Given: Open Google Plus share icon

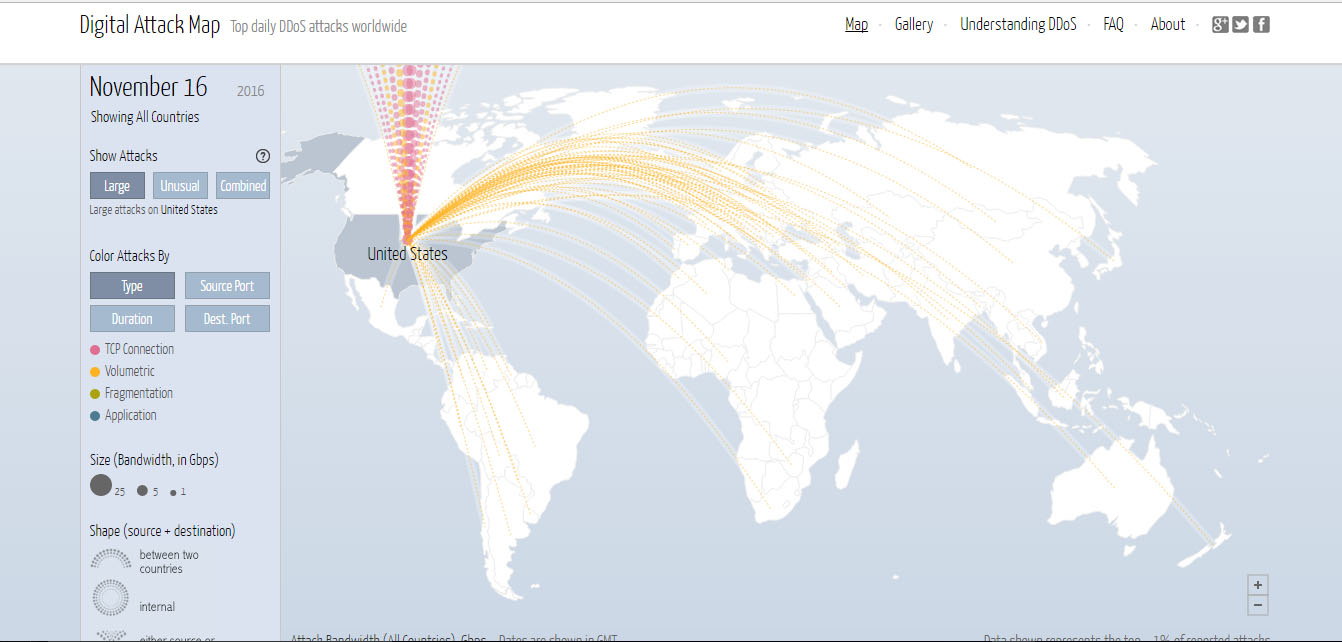Looking at the screenshot, I should point(1220,25).
